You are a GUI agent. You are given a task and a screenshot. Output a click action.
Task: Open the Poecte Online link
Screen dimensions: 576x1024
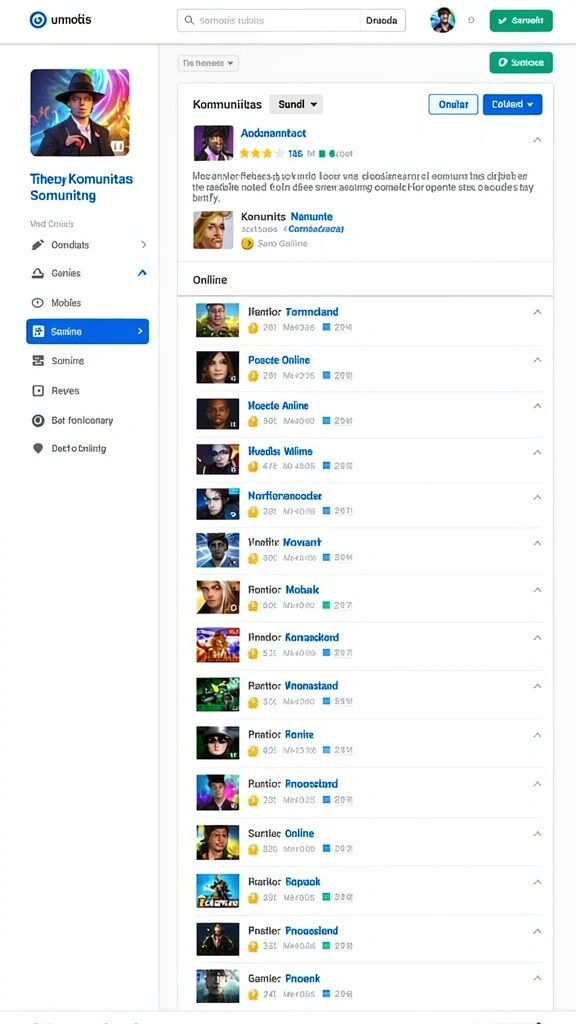coord(279,360)
